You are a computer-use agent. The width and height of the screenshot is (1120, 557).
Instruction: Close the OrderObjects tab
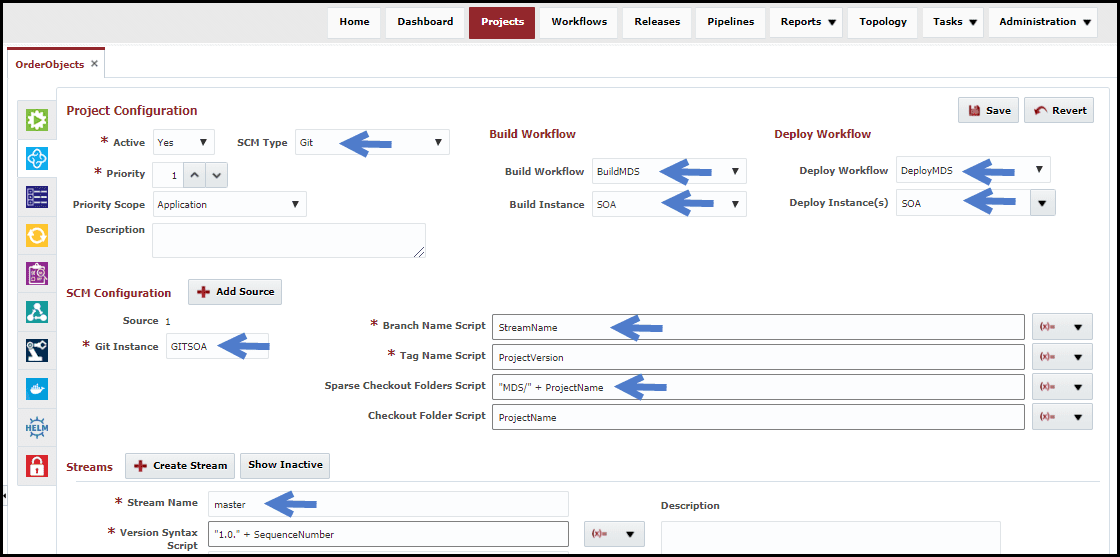pyautogui.click(x=94, y=64)
